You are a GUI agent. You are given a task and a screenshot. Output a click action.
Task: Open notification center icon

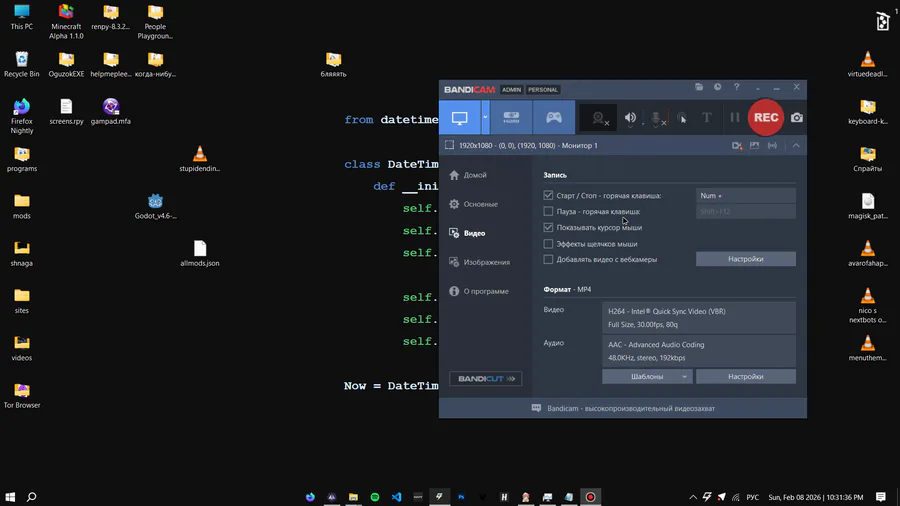pyautogui.click(x=880, y=497)
